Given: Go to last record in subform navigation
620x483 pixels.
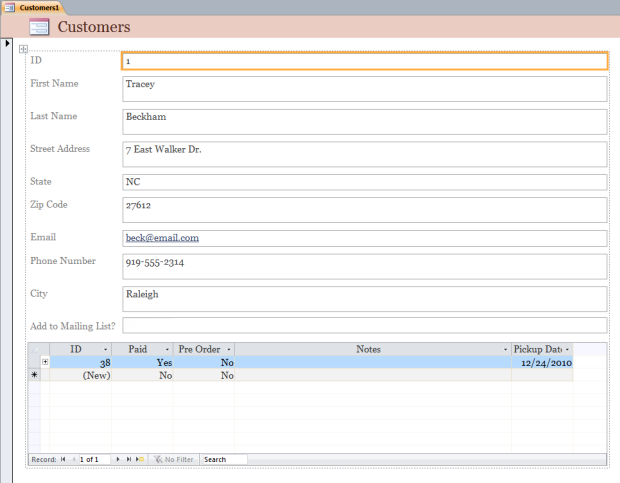Looking at the screenshot, I should (128, 459).
